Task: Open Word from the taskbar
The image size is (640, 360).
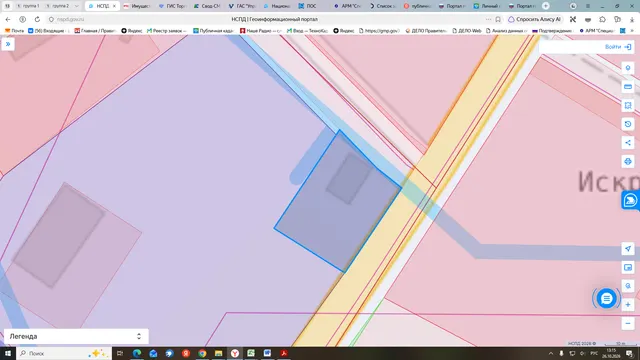Action: coord(267,353)
